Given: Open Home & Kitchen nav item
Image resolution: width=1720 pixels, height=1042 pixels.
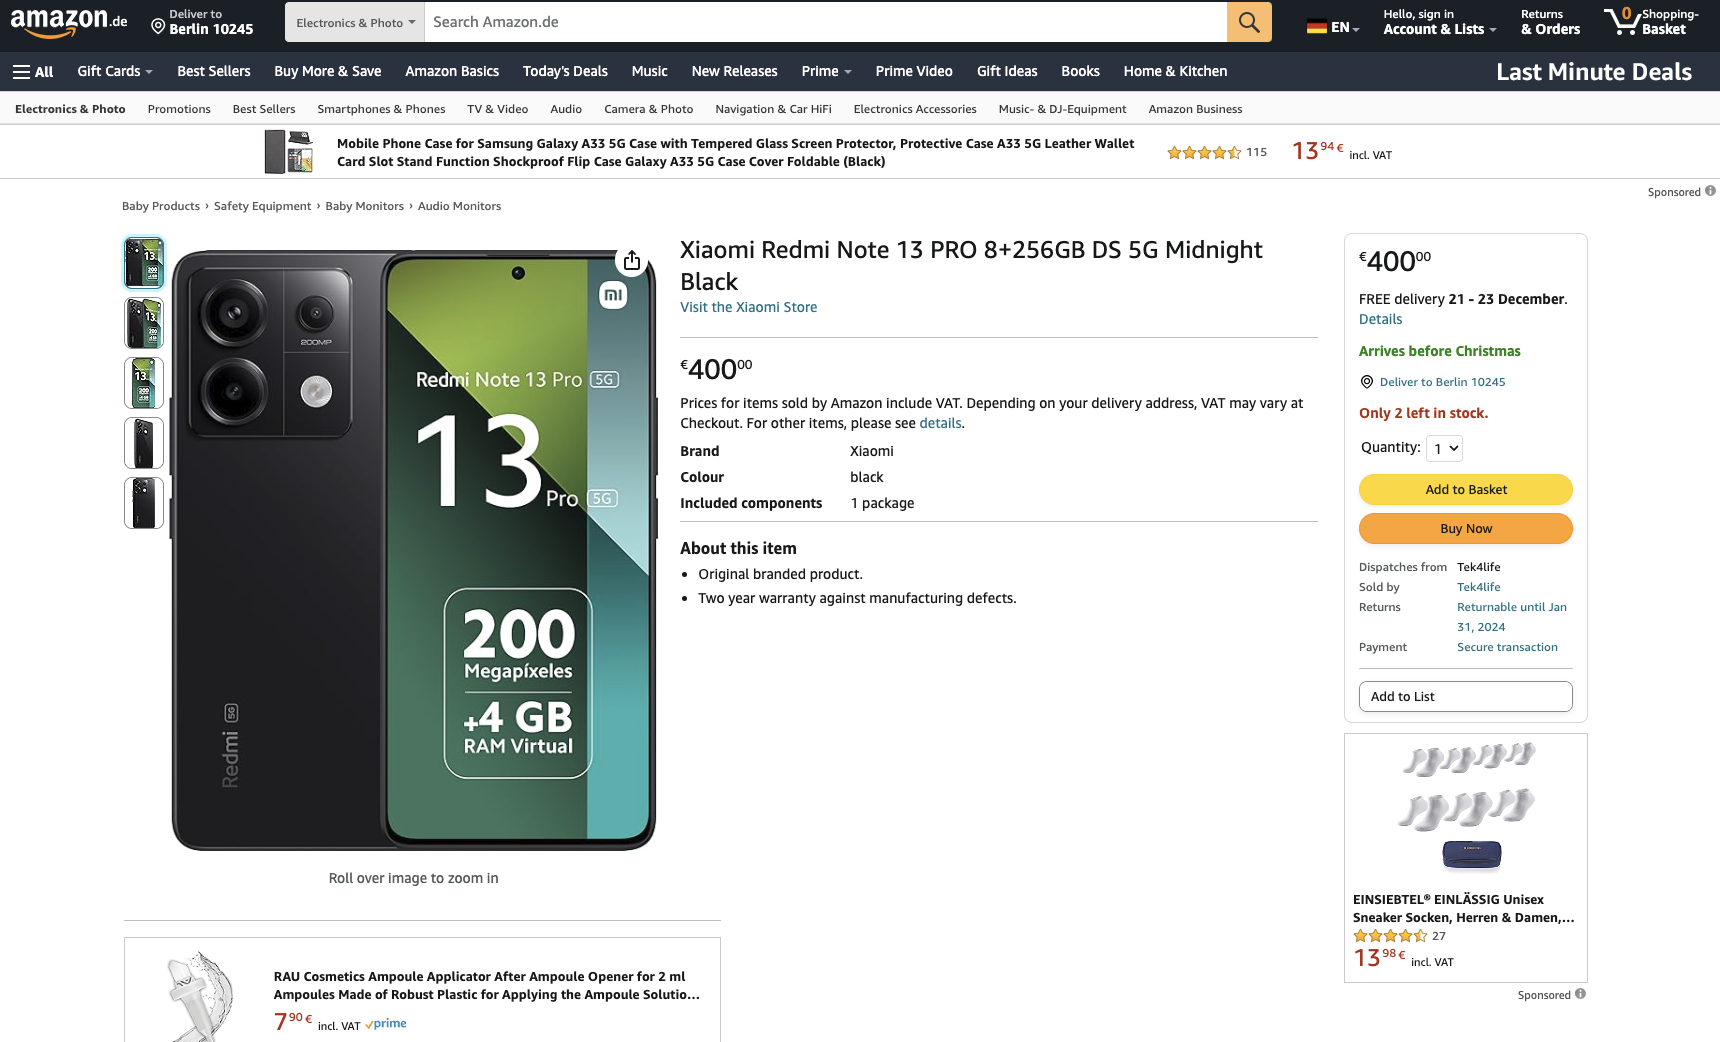Looking at the screenshot, I should tap(1175, 72).
